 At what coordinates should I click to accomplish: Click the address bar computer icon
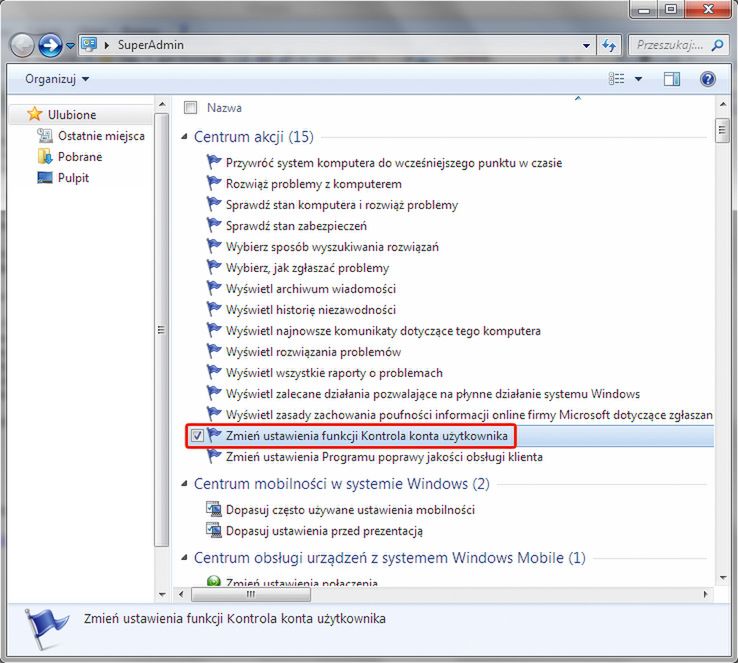pyautogui.click(x=89, y=45)
